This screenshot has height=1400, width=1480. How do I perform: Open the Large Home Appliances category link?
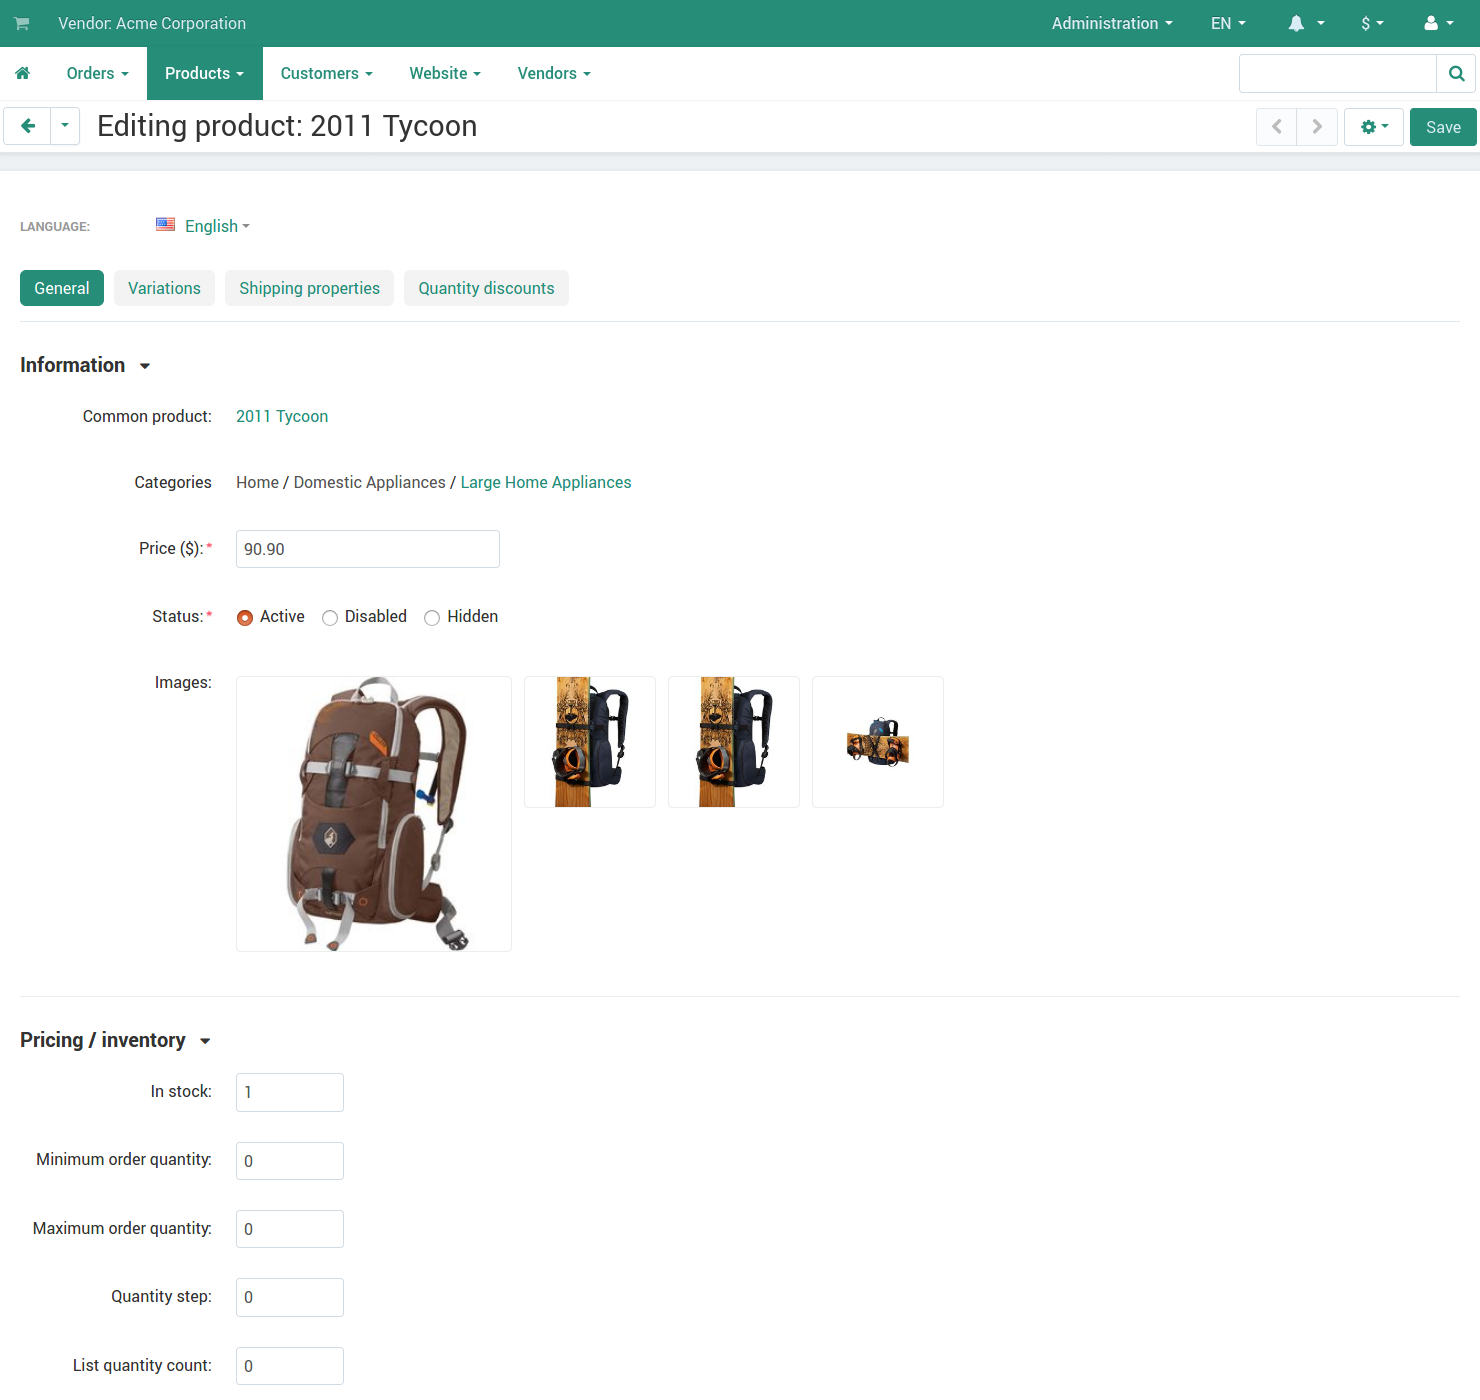pos(546,482)
